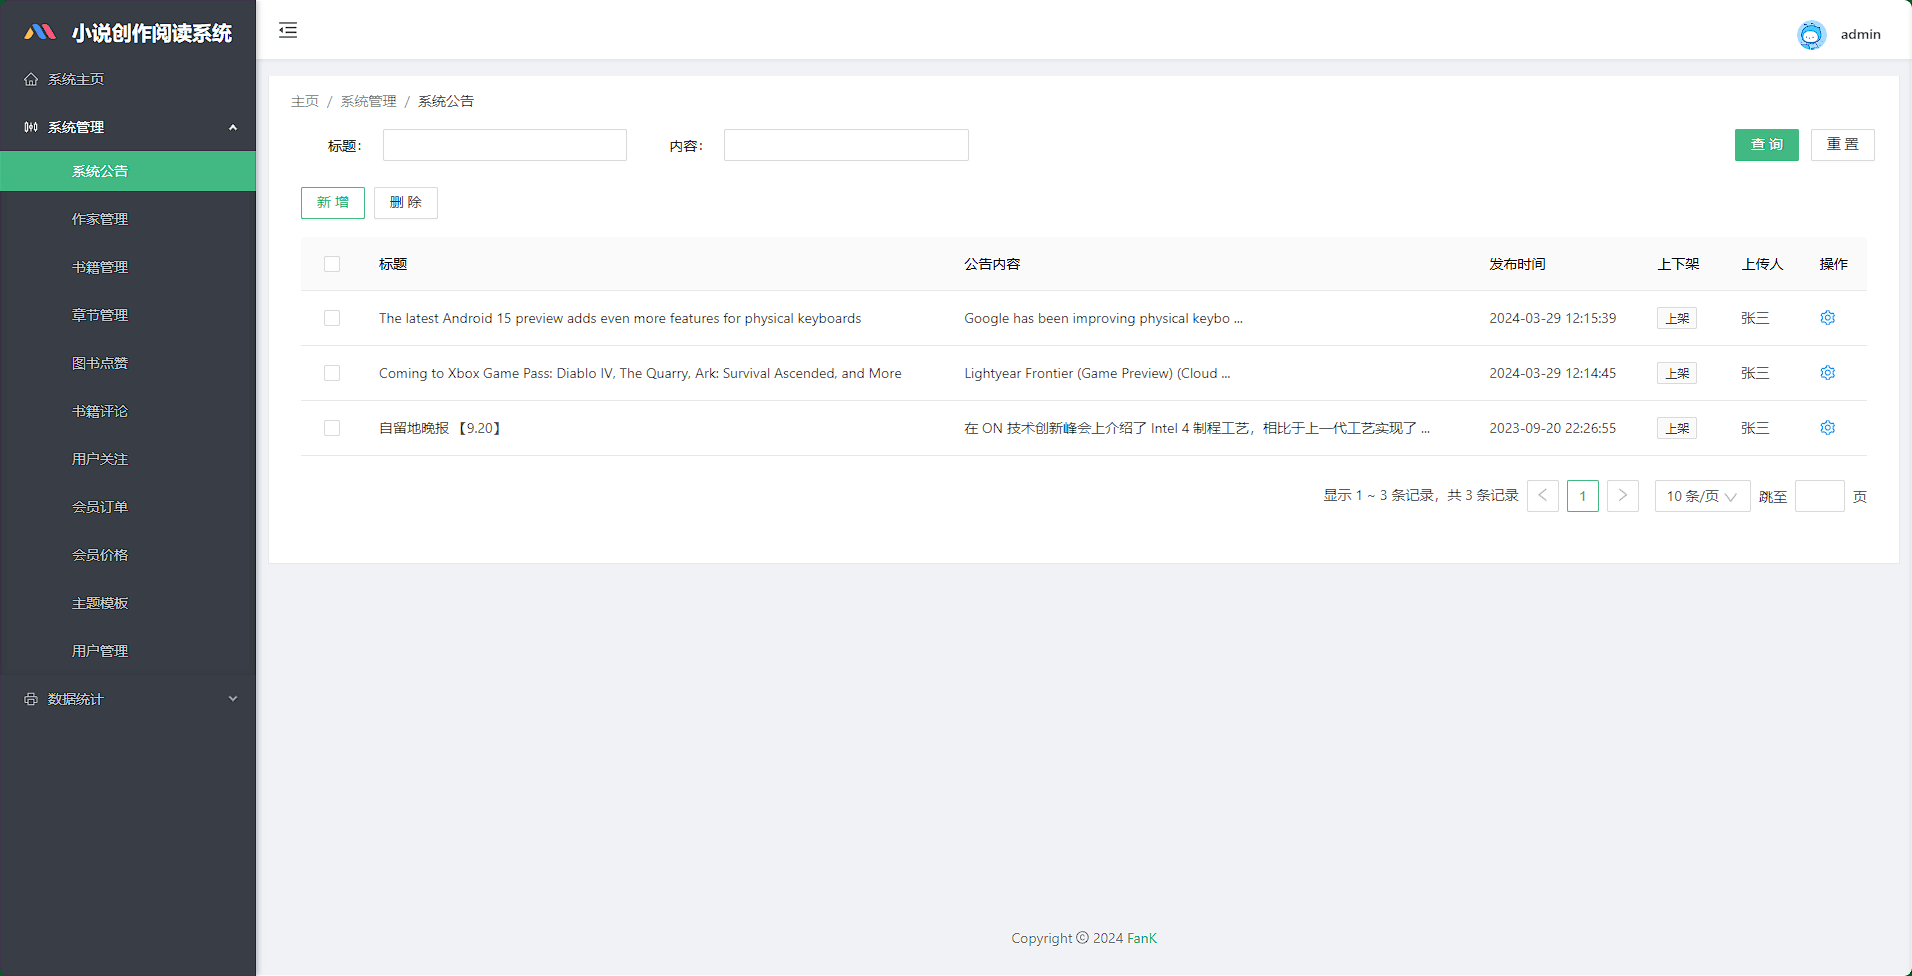Click the 数据统计 sidebar icon
The width and height of the screenshot is (1912, 976).
coord(29,698)
